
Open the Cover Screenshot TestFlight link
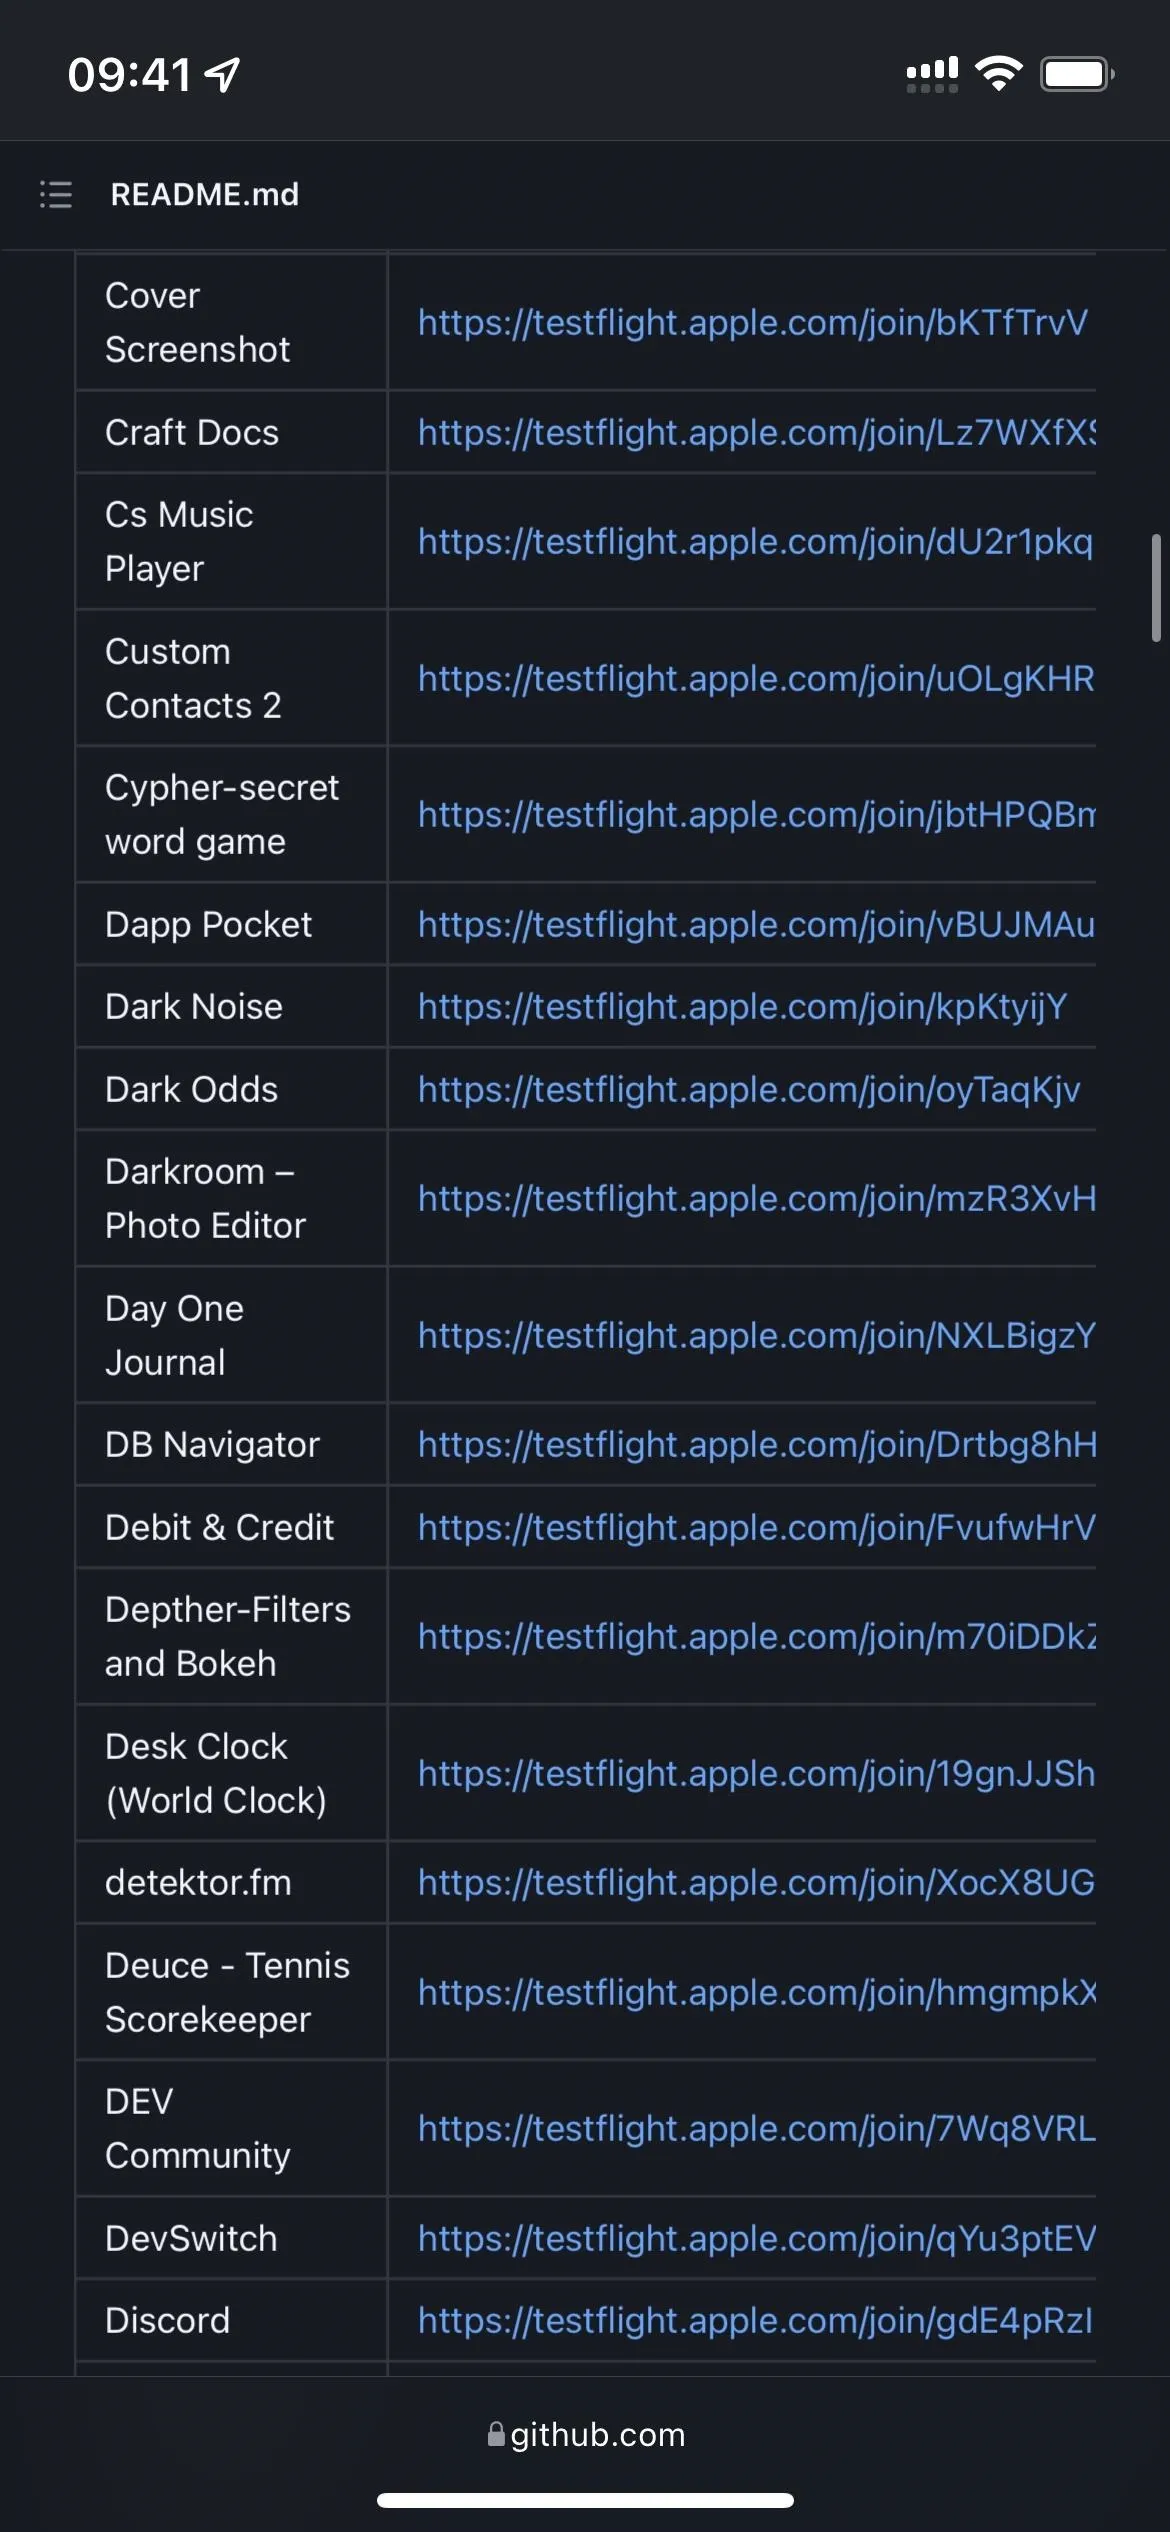click(753, 322)
